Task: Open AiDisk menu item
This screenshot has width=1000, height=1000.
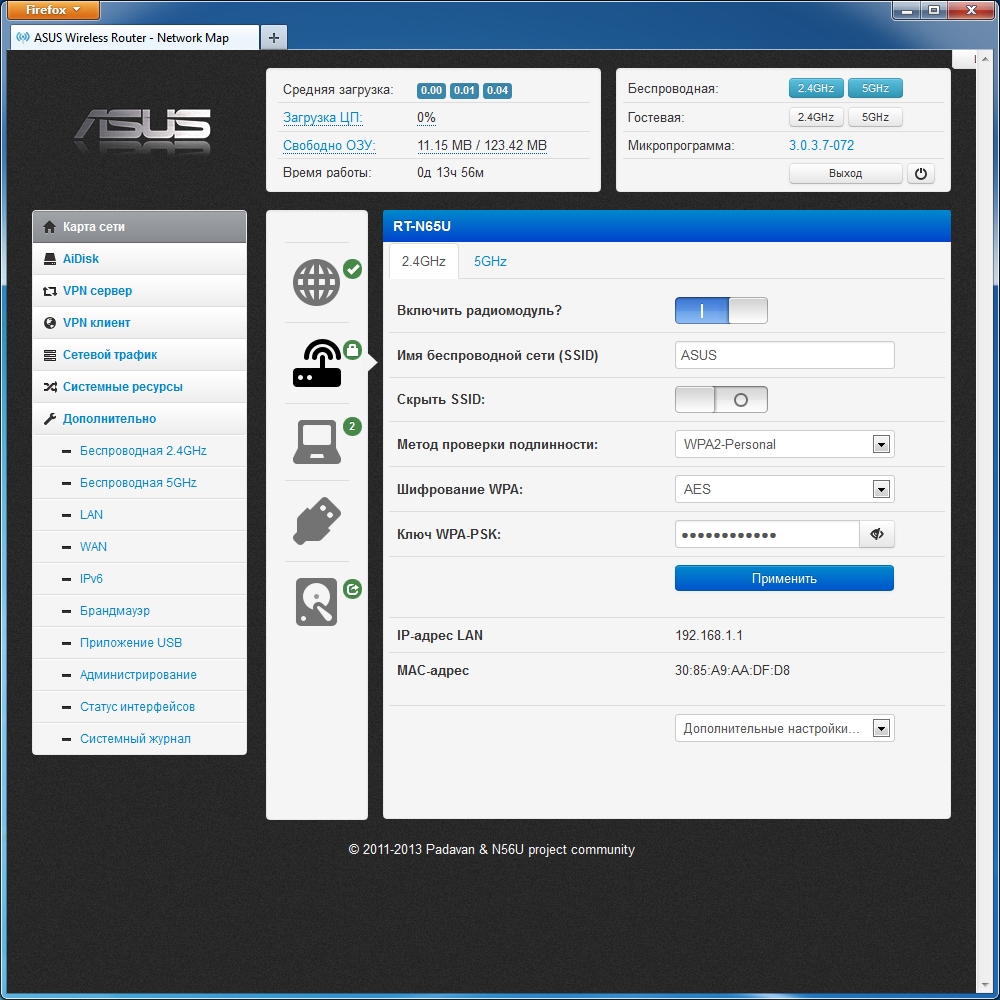Action: 139,259
